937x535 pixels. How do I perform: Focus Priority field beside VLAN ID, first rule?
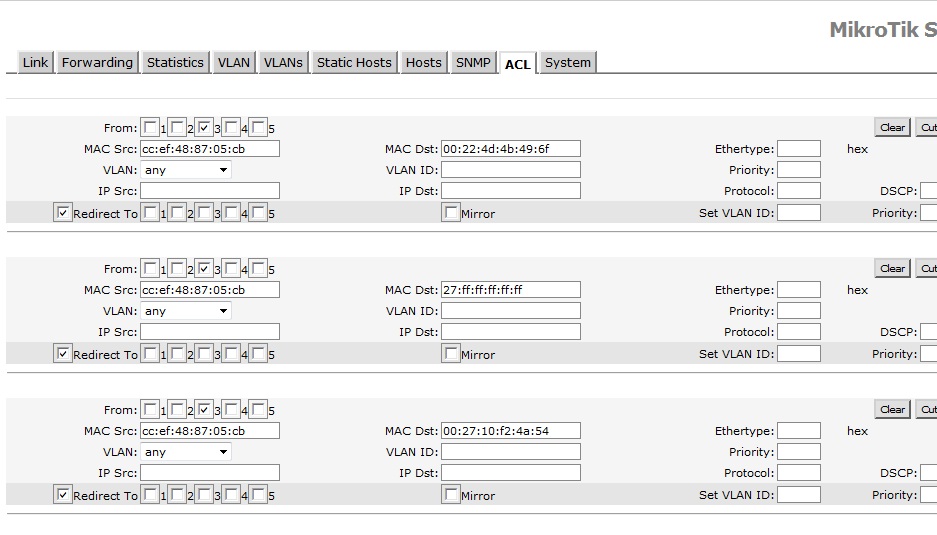[799, 170]
